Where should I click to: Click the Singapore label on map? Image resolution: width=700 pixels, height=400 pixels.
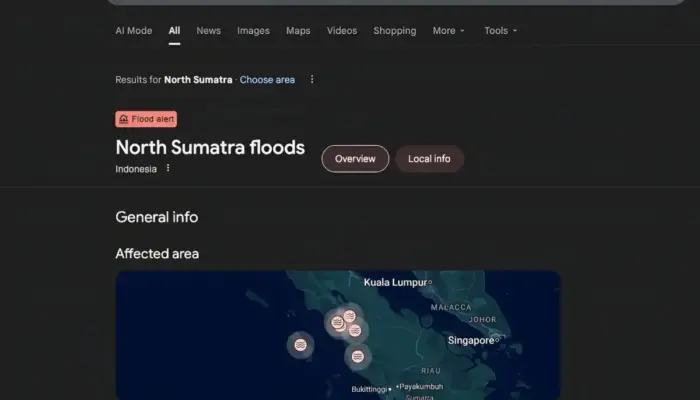click(x=471, y=341)
